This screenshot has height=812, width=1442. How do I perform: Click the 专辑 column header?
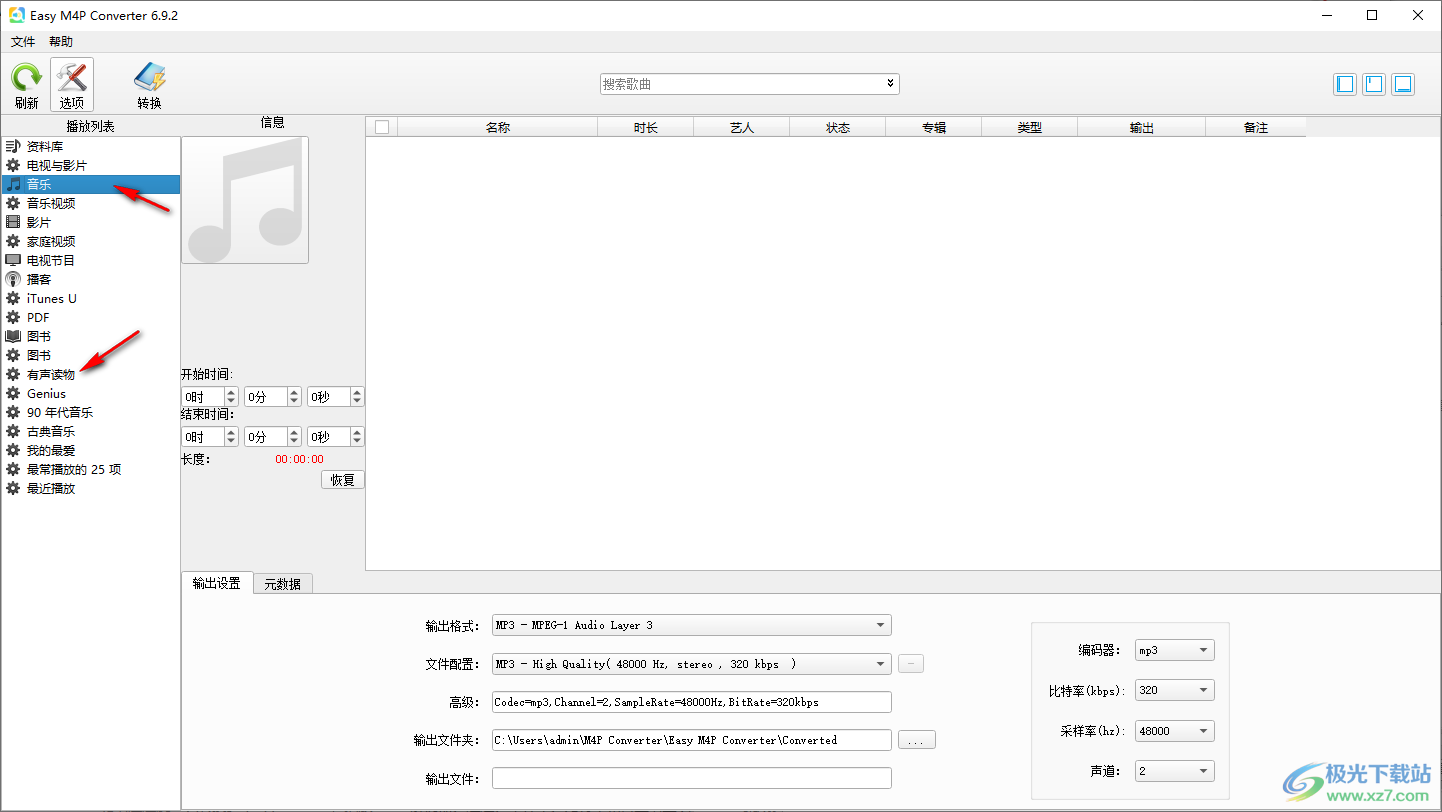click(x=933, y=127)
